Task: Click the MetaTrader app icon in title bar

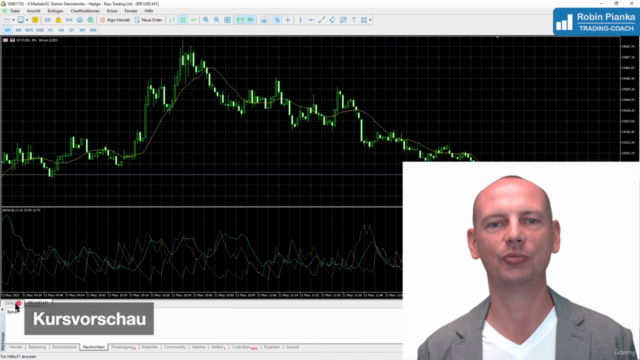Action: tap(4, 4)
